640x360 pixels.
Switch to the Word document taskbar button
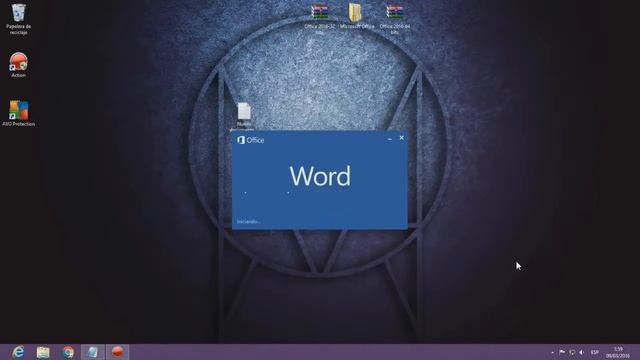(93, 352)
